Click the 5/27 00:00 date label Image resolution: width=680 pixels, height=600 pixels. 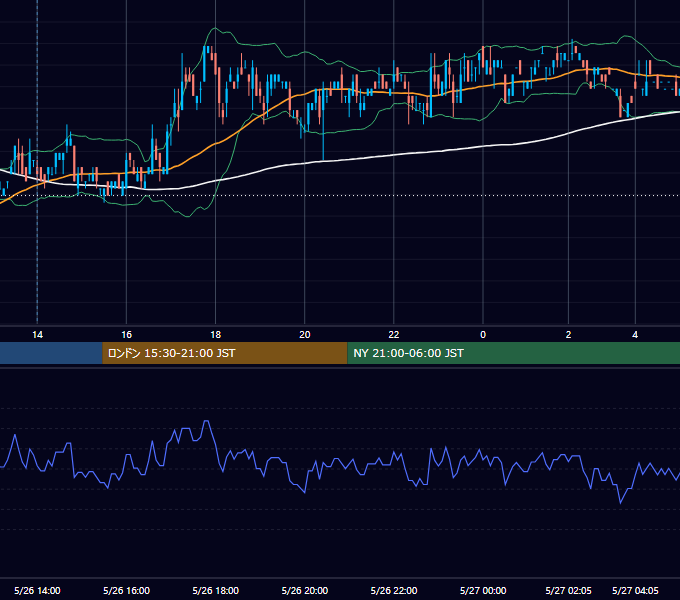pyautogui.click(x=483, y=590)
